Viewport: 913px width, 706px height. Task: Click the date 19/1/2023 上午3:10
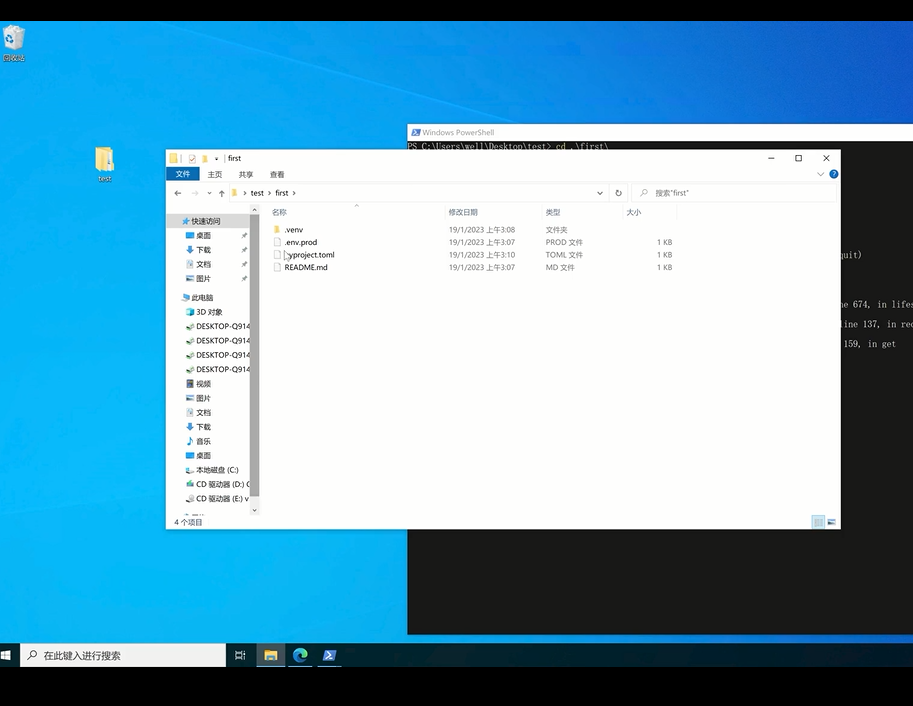pos(482,255)
